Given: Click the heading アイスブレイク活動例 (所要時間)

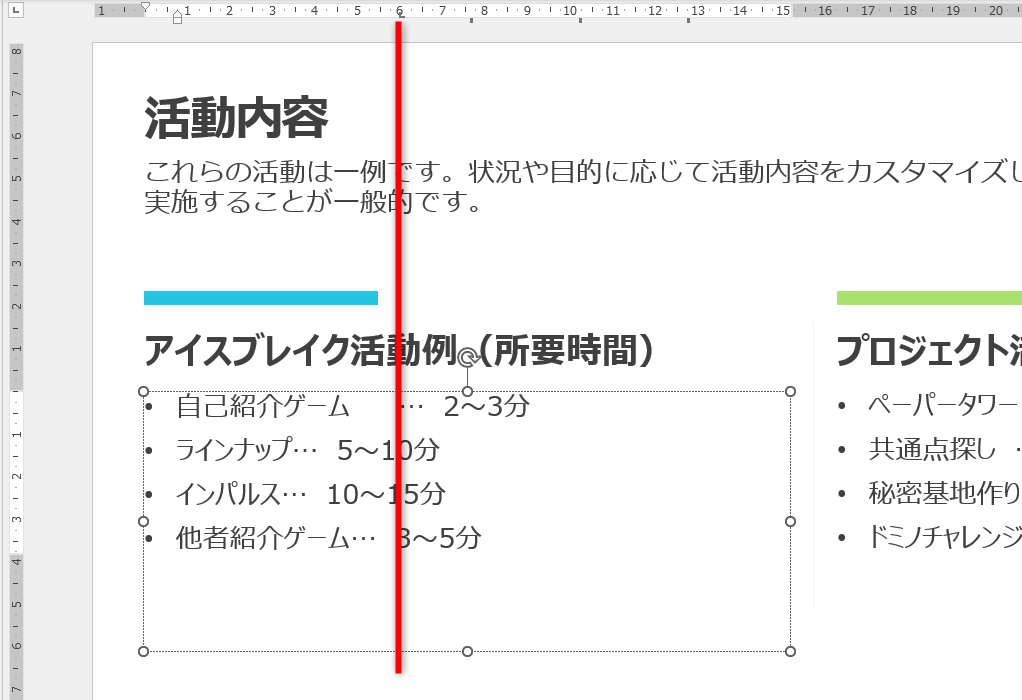Looking at the screenshot, I should coord(398,350).
